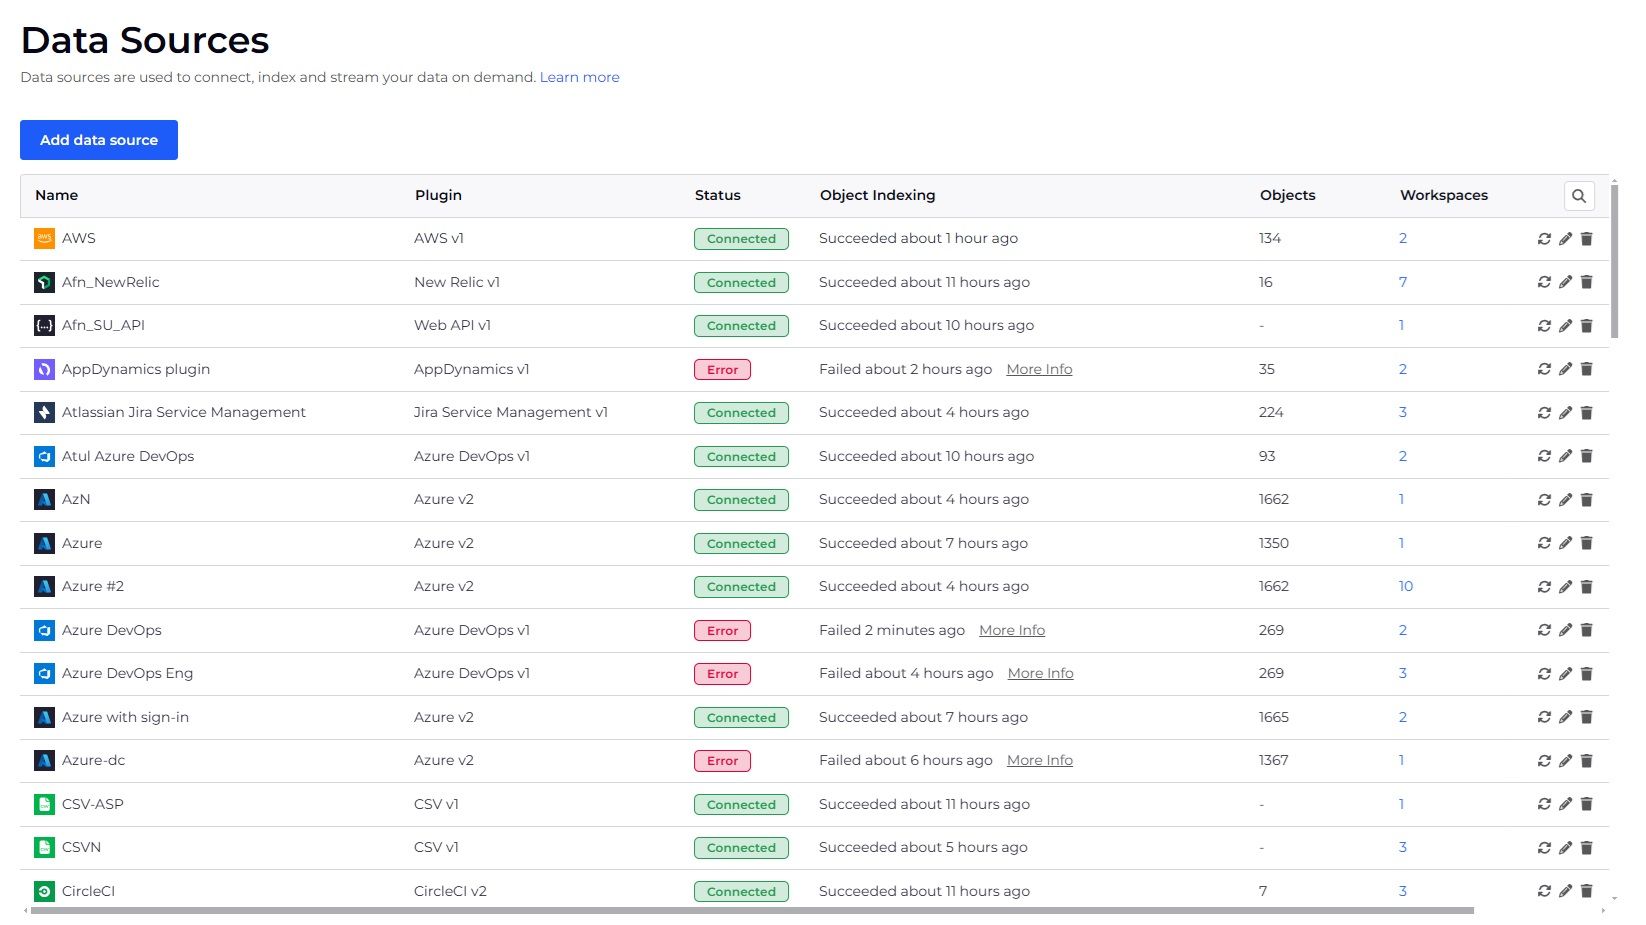This screenshot has height=925, width=1646.
Task: Sort by the Object Indexing column header
Action: click(x=877, y=195)
